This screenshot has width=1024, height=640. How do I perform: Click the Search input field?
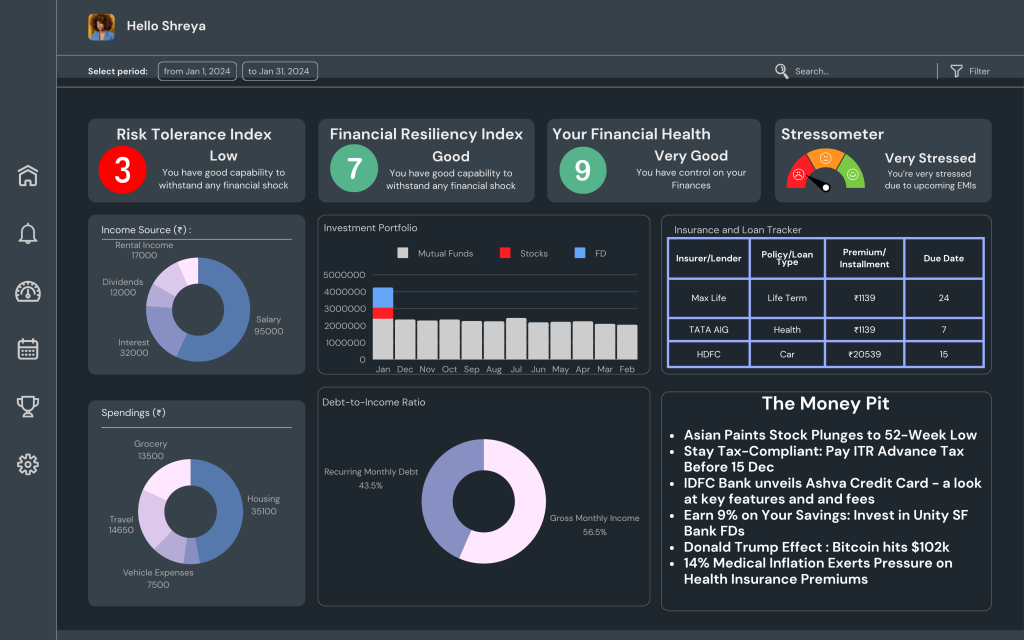pos(850,71)
